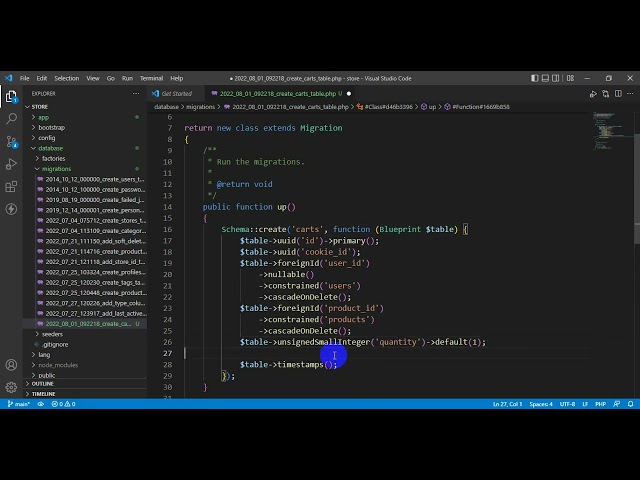Viewport: 640px width, 480px height.
Task: Open the Search view in activity bar
Action: [x=11, y=119]
